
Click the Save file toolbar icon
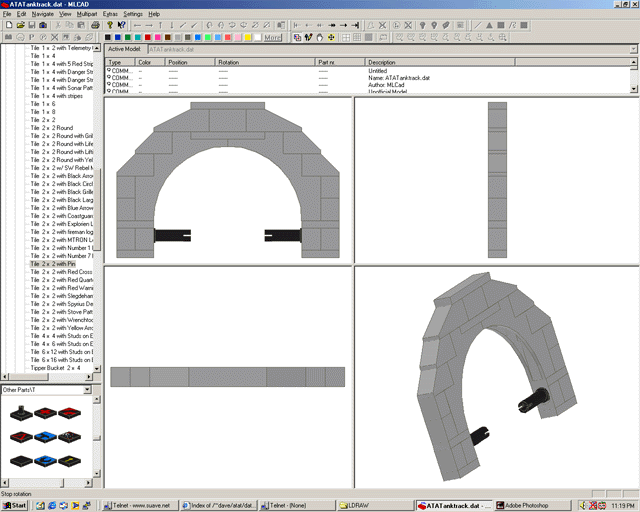click(31, 25)
